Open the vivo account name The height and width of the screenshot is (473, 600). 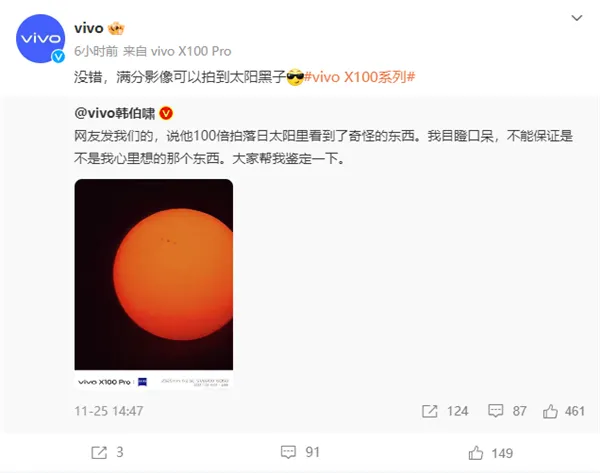coord(89,28)
